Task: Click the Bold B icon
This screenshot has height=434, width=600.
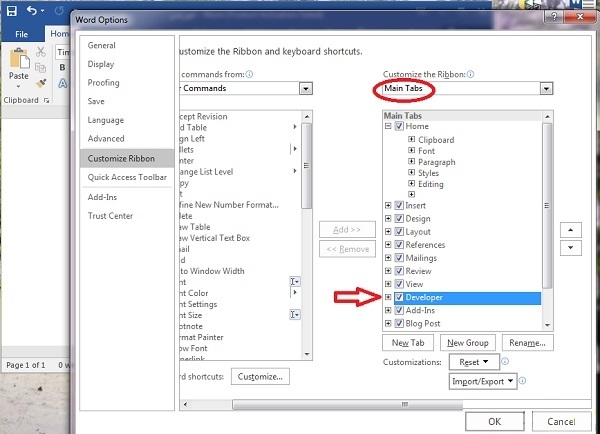Action: [x=62, y=68]
